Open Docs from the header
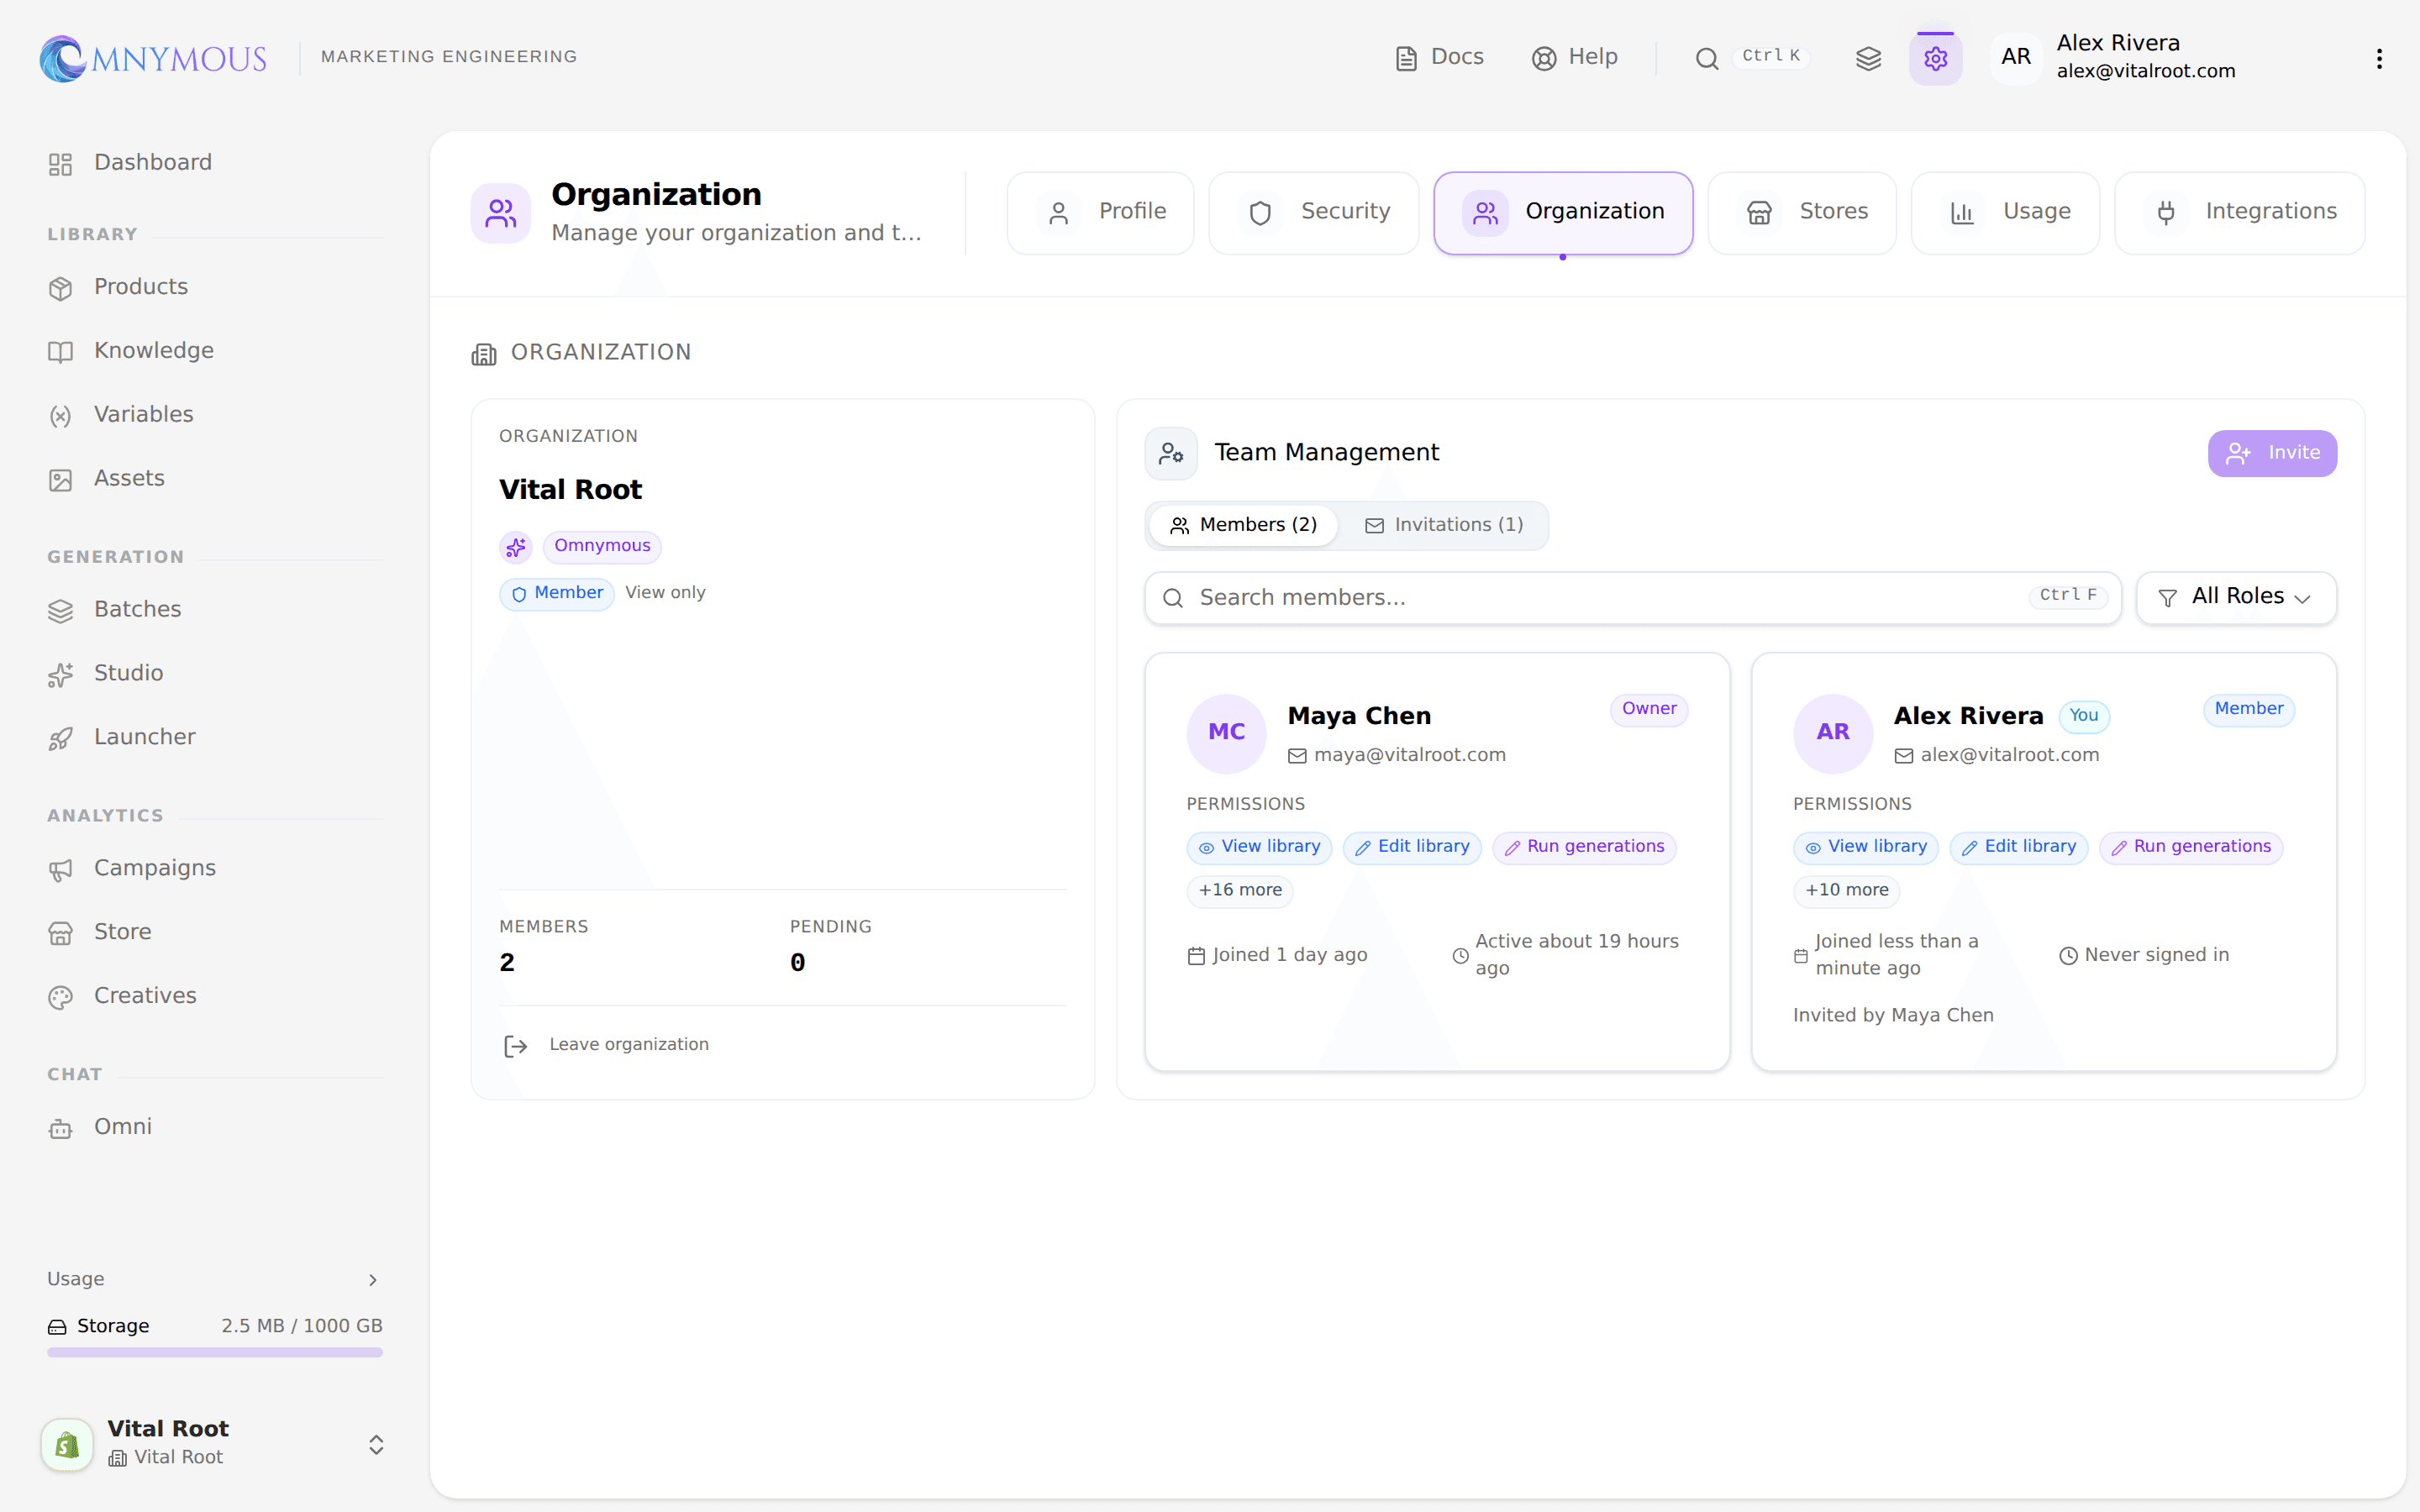This screenshot has width=2420, height=1512. (x=1439, y=57)
